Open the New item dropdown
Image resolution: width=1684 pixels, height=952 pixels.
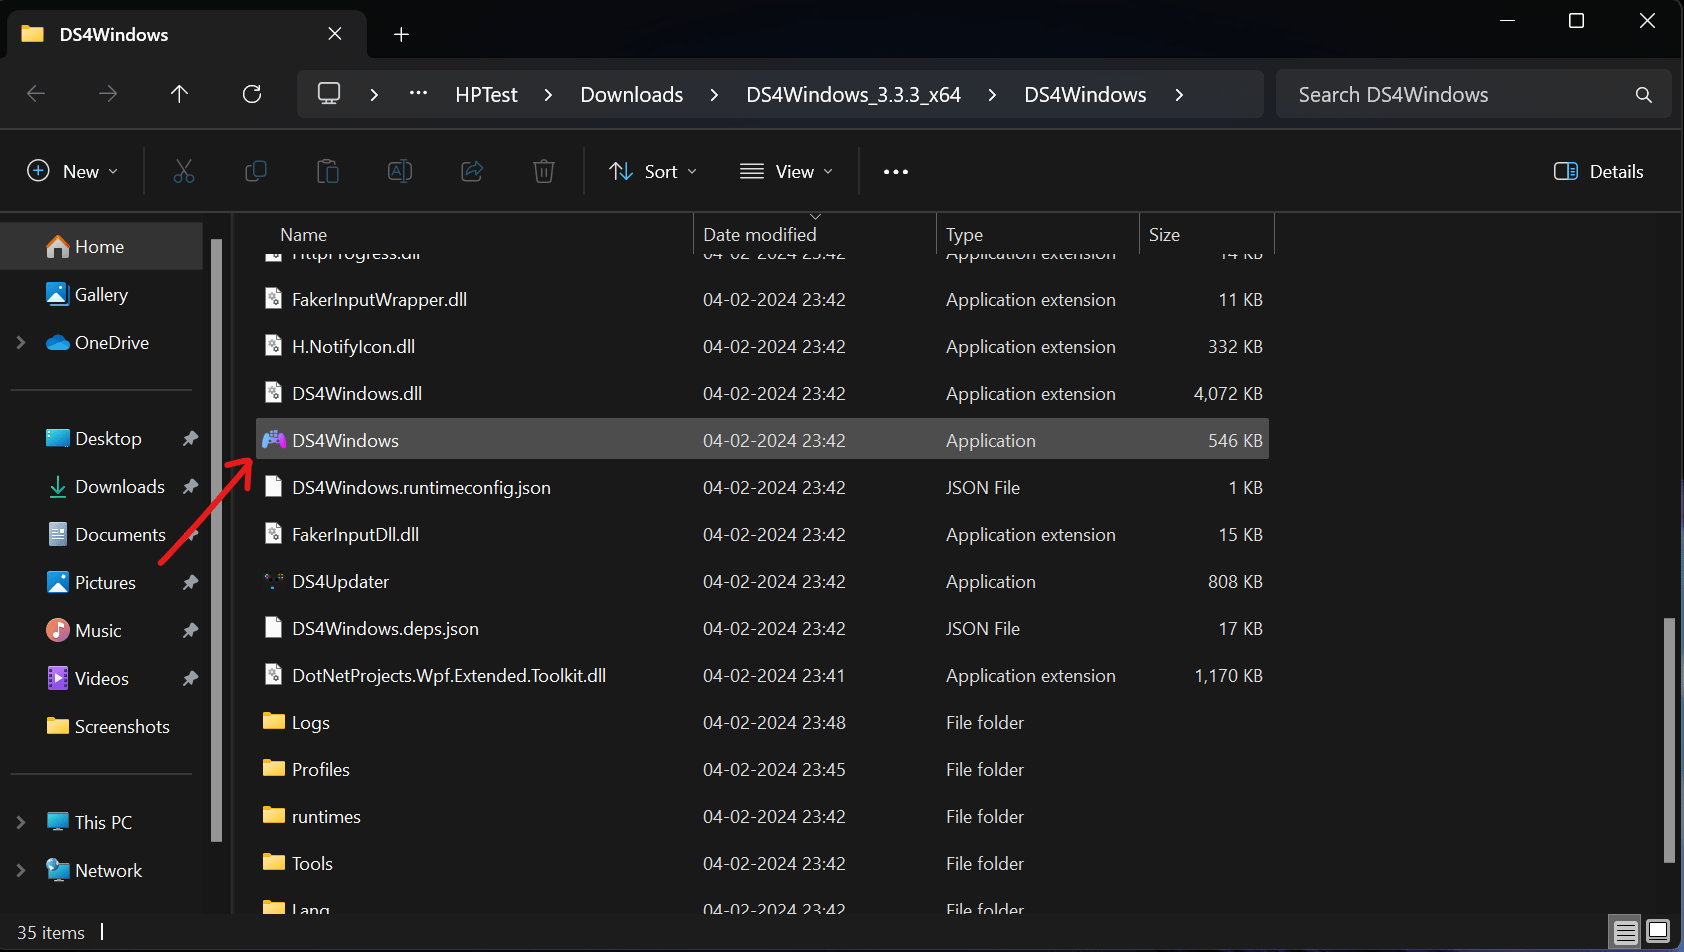tap(72, 171)
